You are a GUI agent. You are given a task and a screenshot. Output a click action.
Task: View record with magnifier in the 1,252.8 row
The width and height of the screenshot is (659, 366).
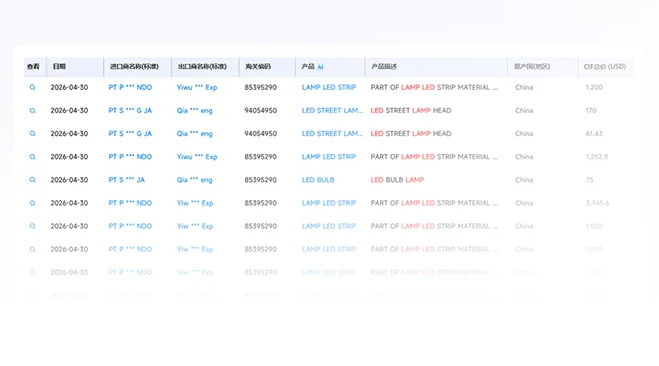click(32, 157)
